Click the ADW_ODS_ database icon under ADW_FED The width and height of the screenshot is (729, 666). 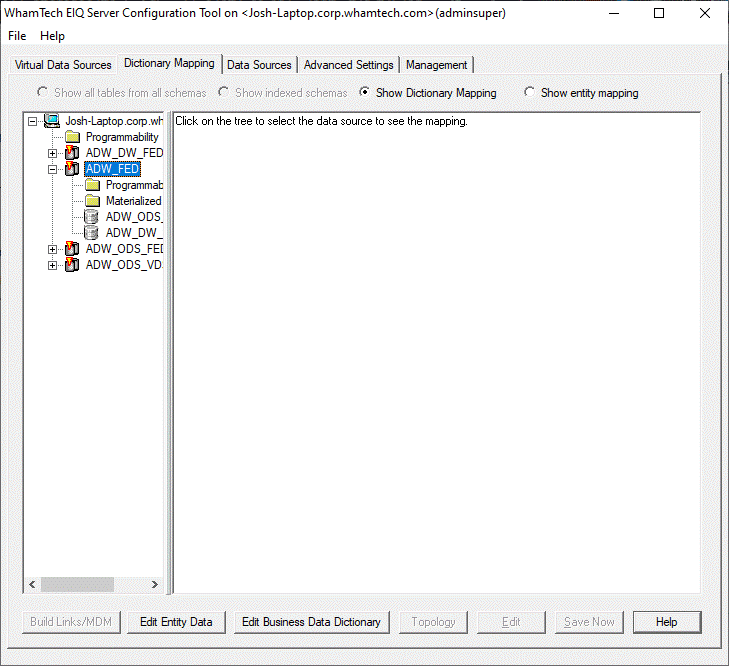point(91,217)
